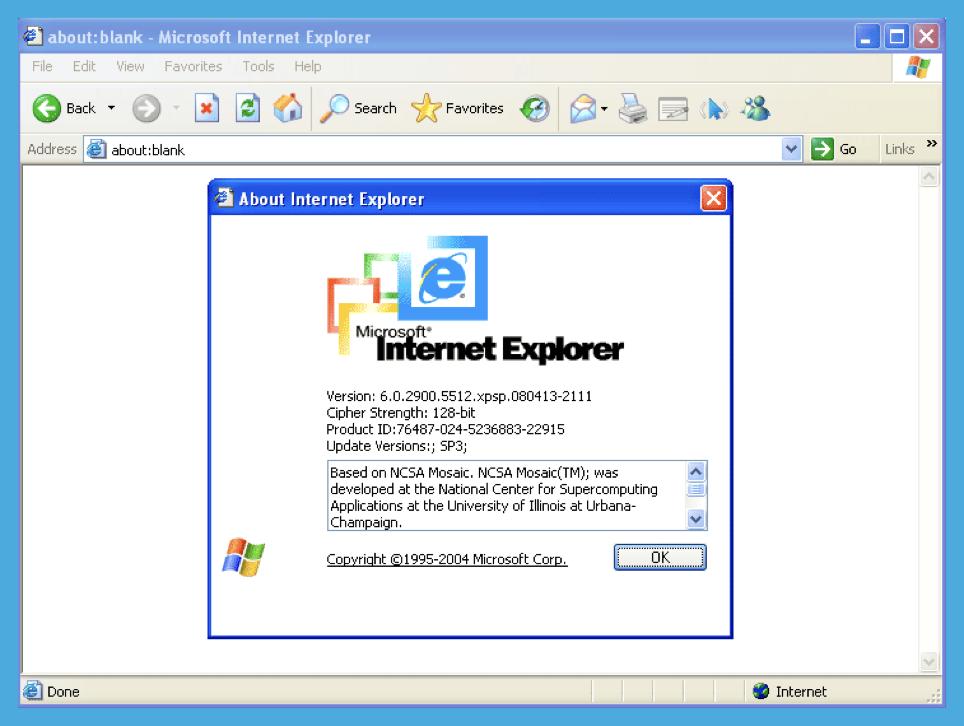The height and width of the screenshot is (726, 964).
Task: Click the Forward arrow icon
Action: [146, 109]
